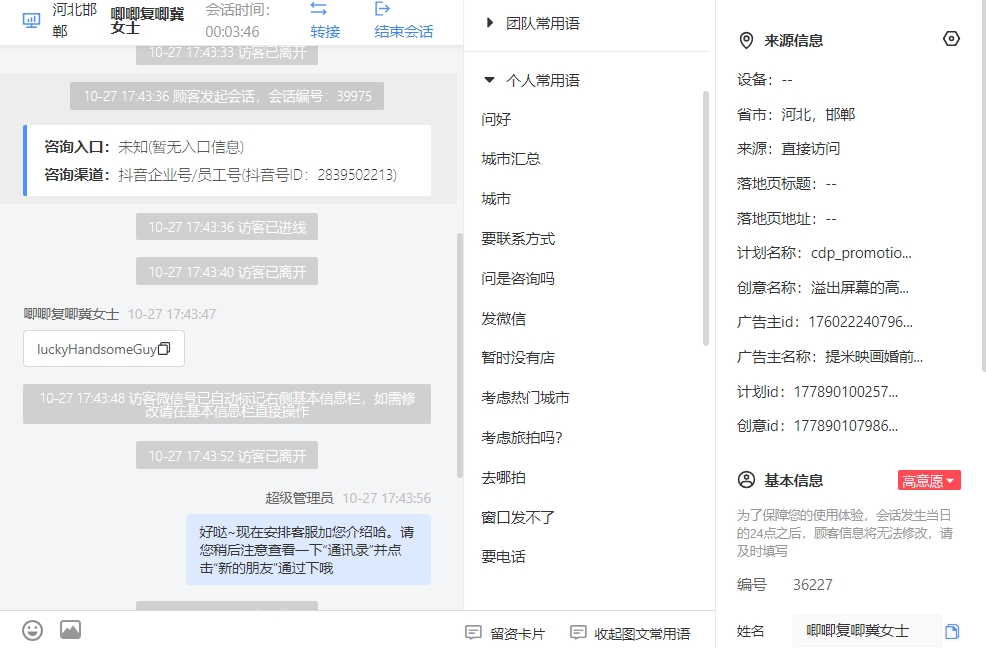Select the 城市汇总 quick phrase
This screenshot has width=986, height=648.
tap(511, 159)
